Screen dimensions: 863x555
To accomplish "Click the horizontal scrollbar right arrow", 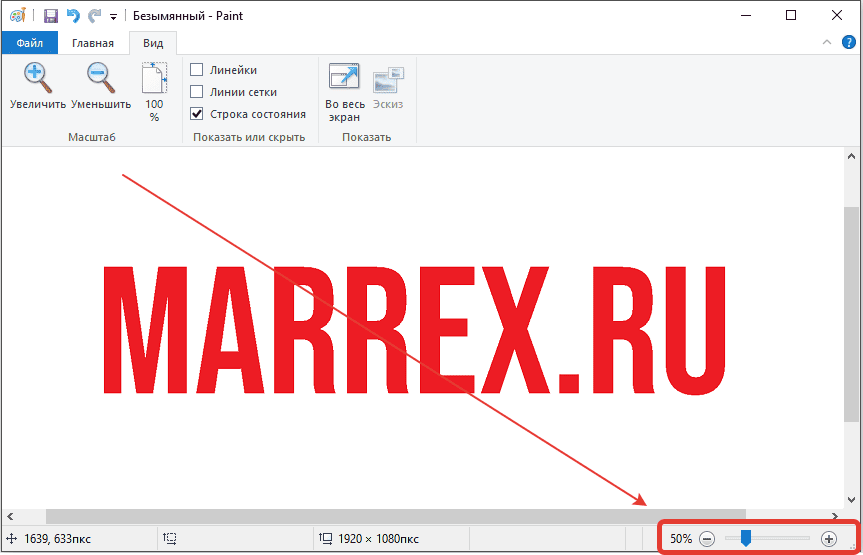I will tap(835, 516).
